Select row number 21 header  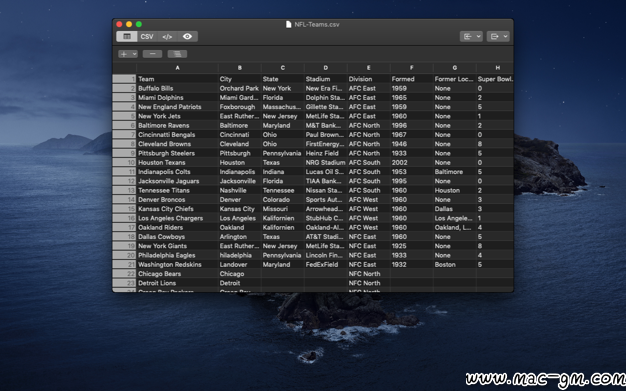pos(125,264)
